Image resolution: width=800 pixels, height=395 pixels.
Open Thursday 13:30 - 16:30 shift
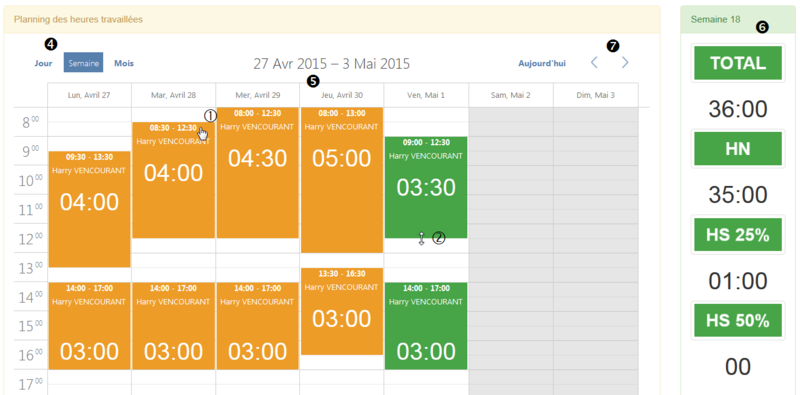(x=342, y=311)
